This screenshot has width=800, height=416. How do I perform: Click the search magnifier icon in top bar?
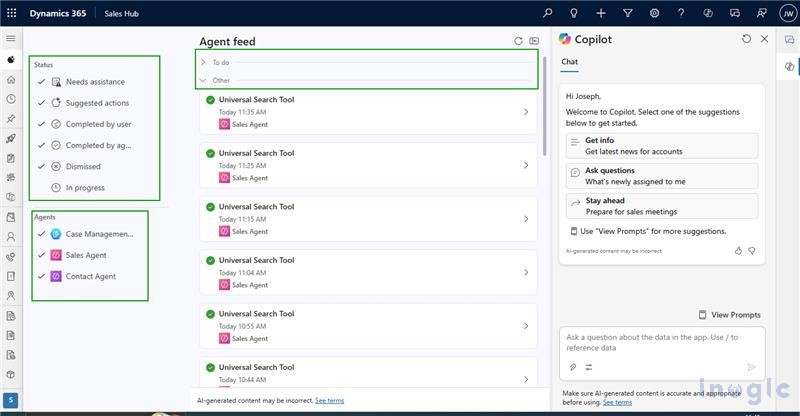click(x=547, y=13)
